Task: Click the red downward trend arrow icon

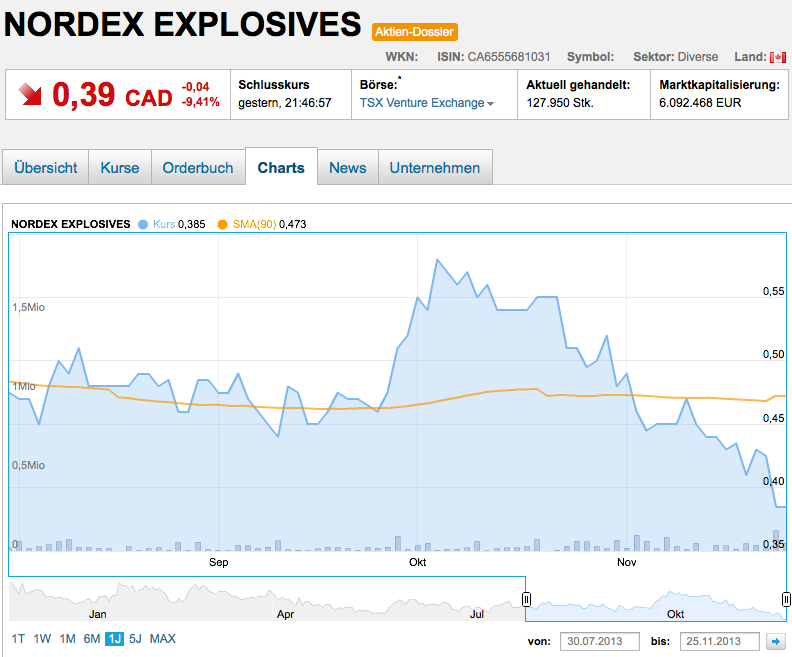Action: pos(30,94)
